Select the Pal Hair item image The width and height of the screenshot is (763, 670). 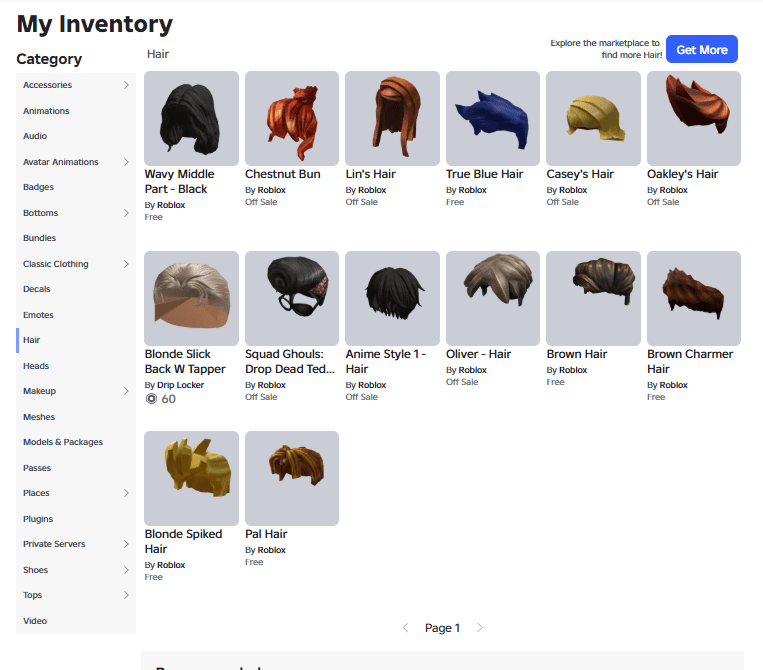292,478
